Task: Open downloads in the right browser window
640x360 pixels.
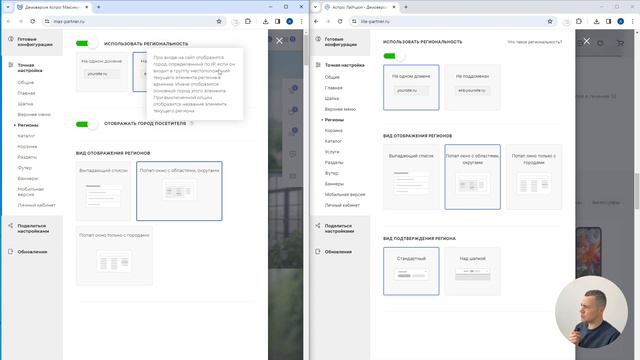Action: [596, 21]
